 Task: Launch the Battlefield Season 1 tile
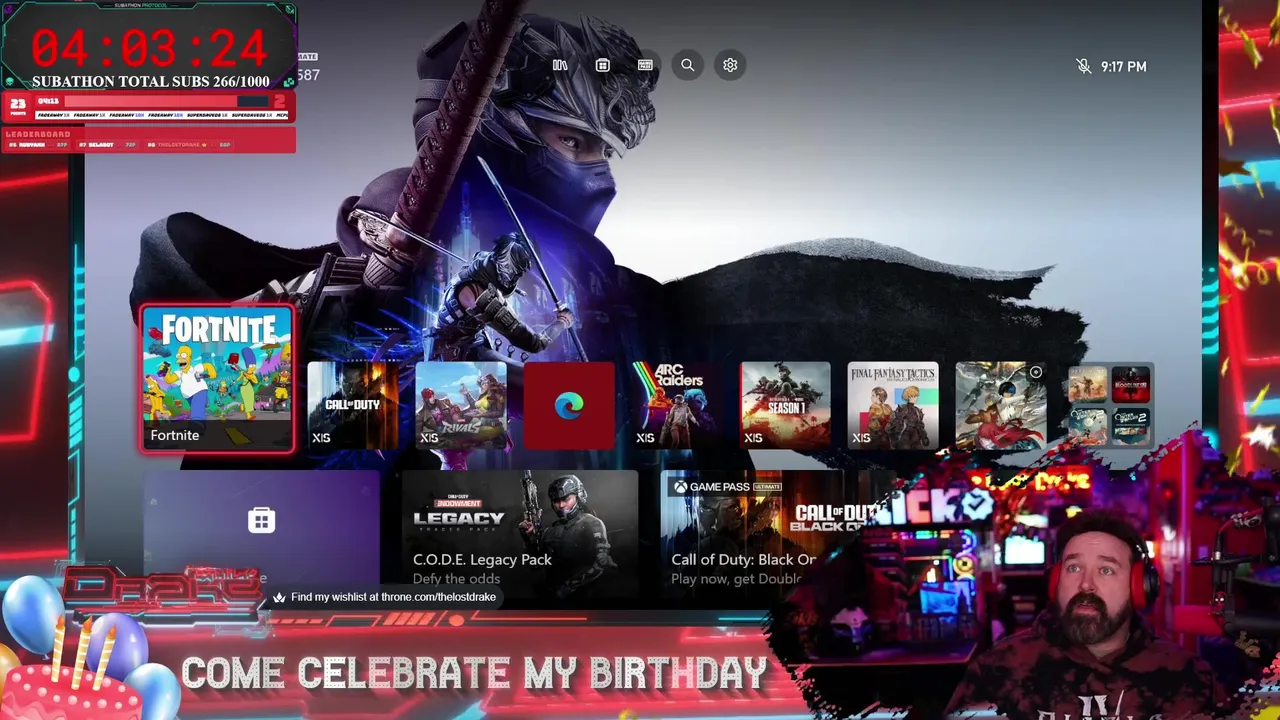785,405
